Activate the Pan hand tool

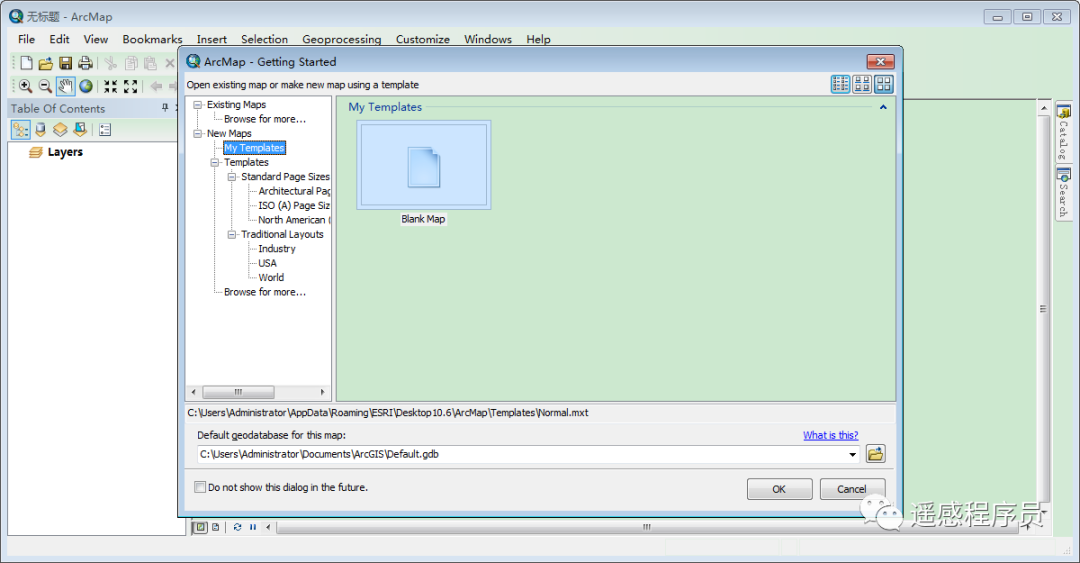65,86
